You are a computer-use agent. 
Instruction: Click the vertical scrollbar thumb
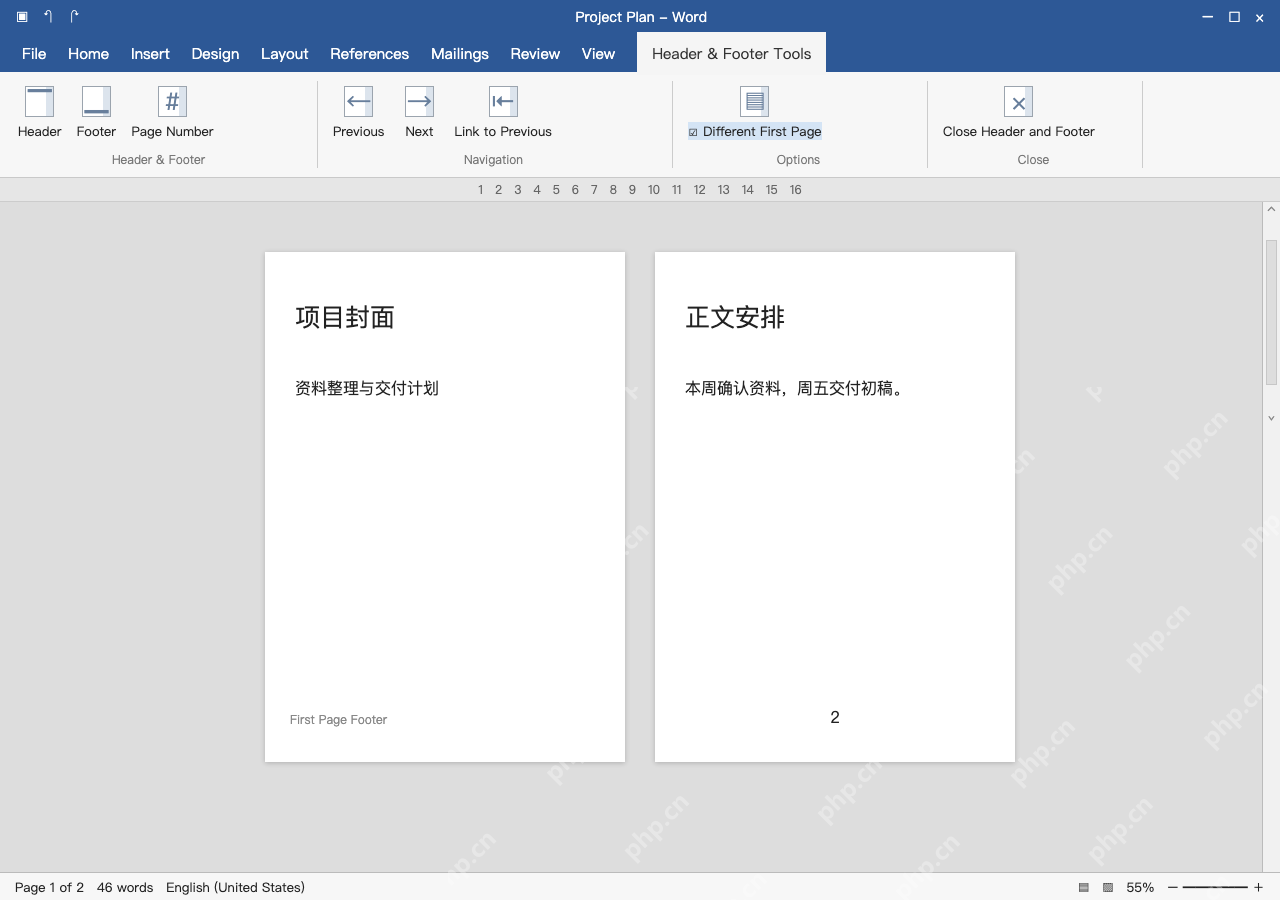1271,312
